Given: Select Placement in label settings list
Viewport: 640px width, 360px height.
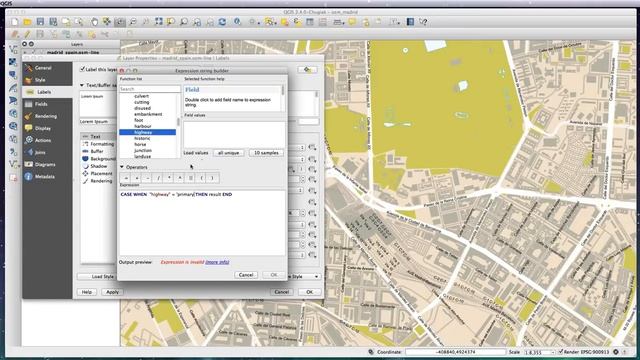Looking at the screenshot, I should [98, 173].
